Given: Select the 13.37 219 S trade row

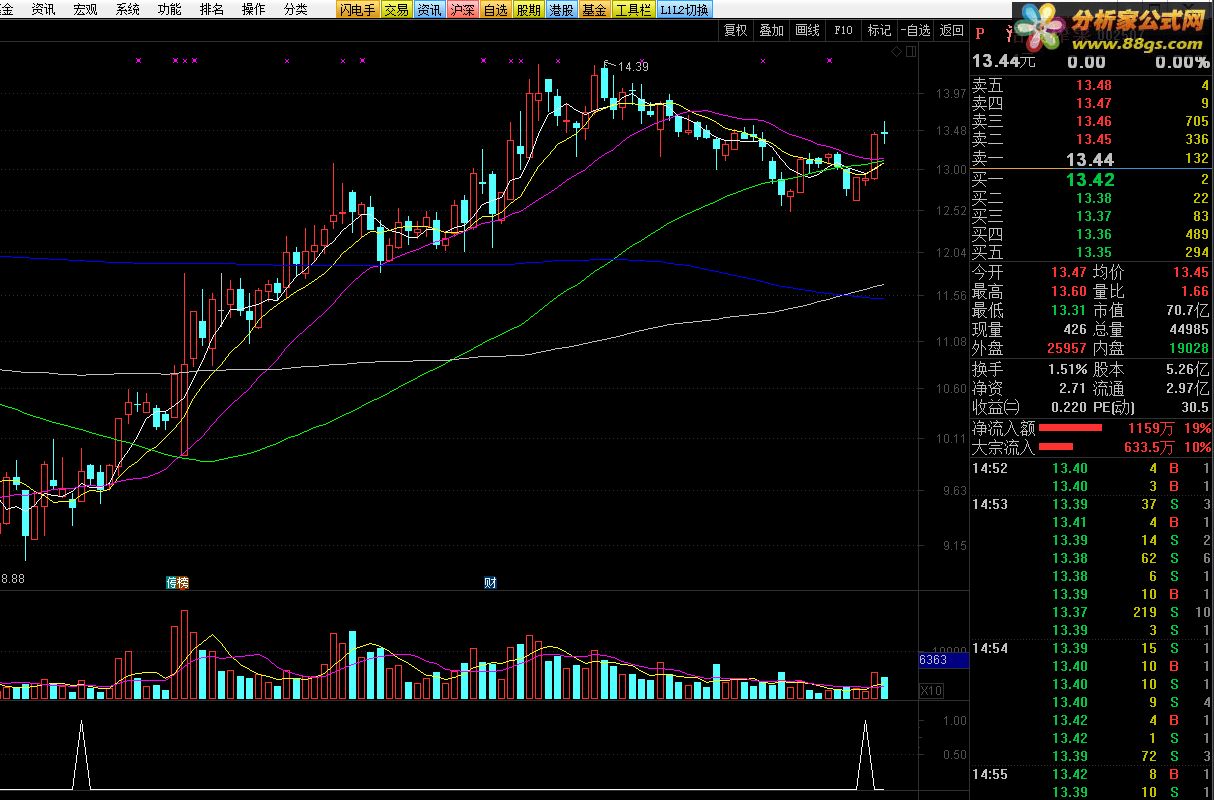Looking at the screenshot, I should (x=1092, y=613).
